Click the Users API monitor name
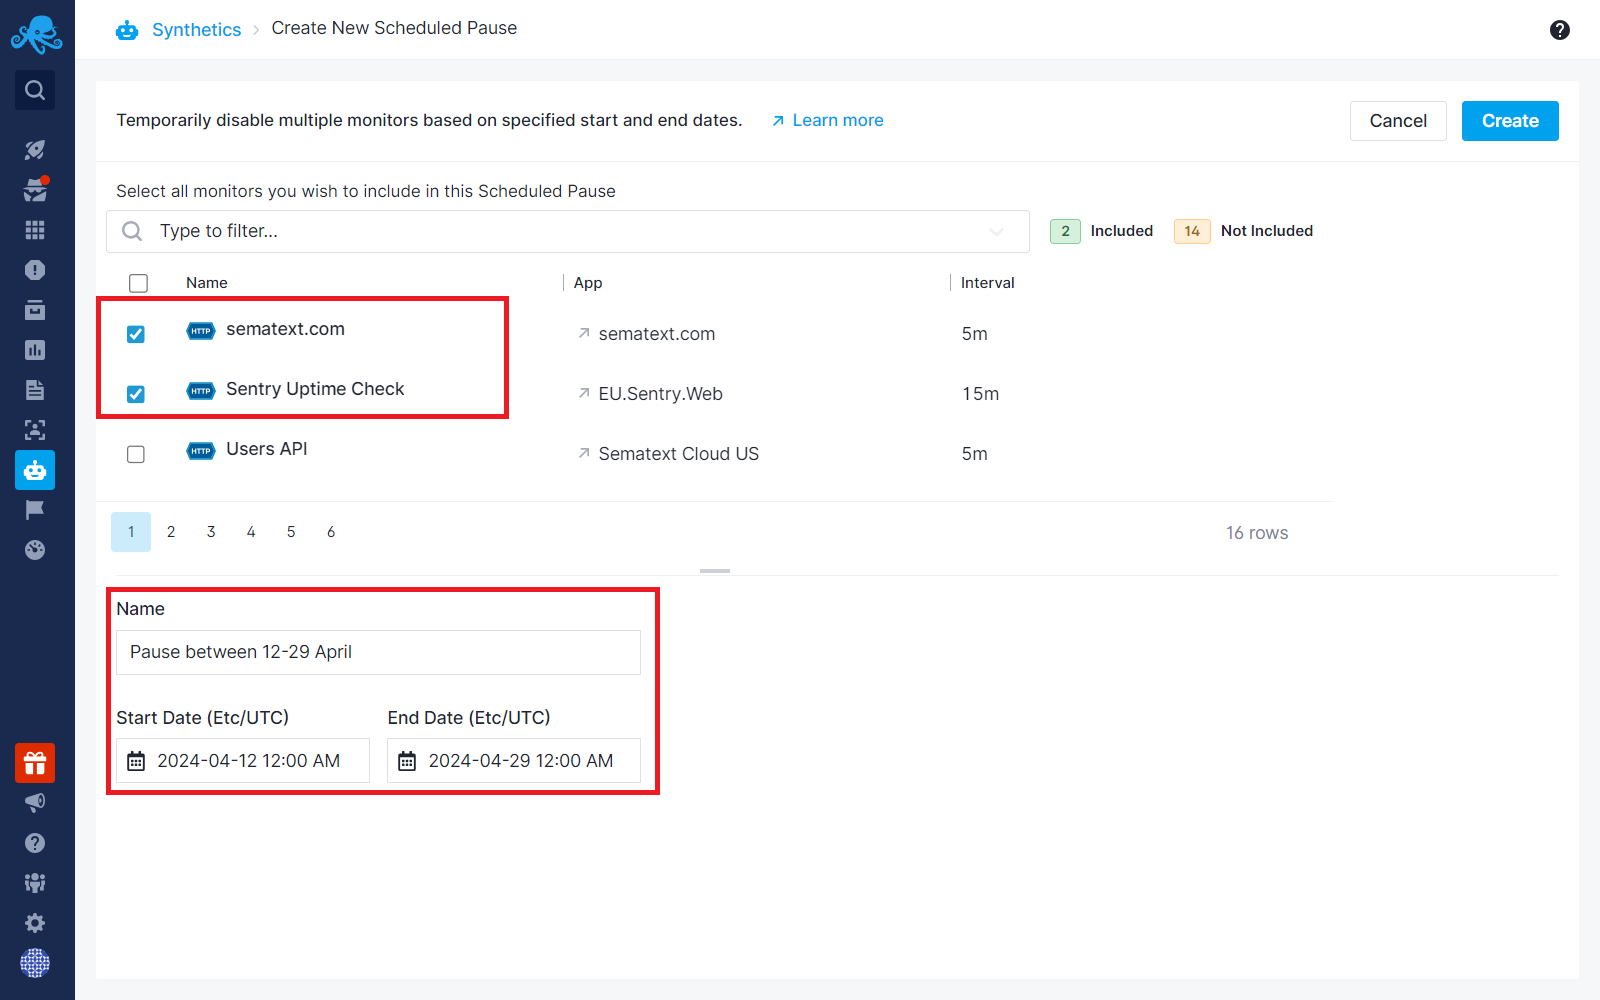Viewport: 1600px width, 1000px height. click(267, 449)
